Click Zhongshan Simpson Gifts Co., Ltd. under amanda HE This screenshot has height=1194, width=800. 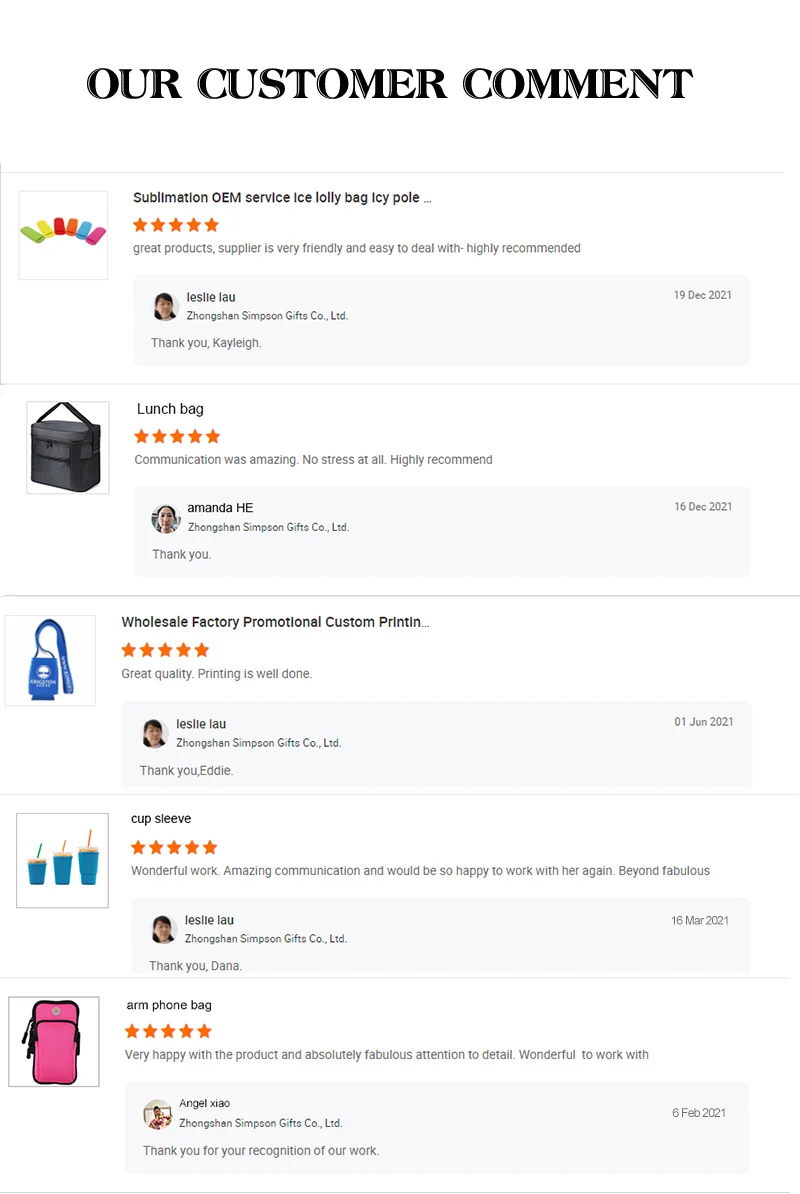[268, 527]
